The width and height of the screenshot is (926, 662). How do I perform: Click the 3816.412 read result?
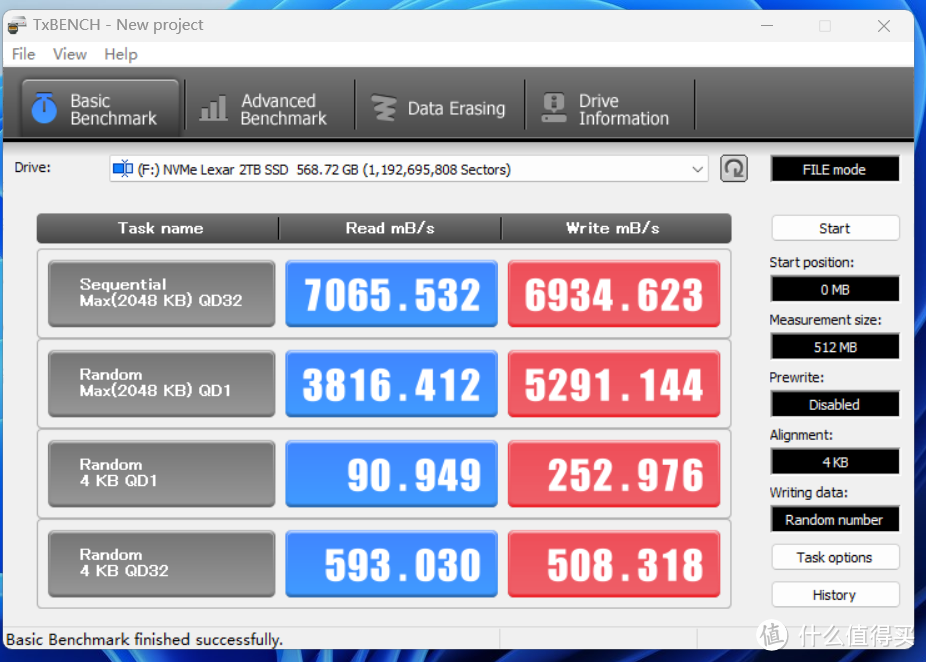point(392,384)
